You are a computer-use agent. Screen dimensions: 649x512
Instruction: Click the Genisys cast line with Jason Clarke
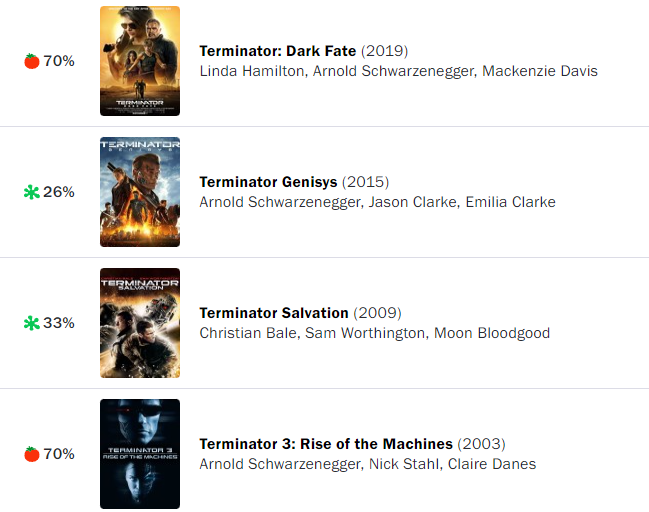pos(377,202)
